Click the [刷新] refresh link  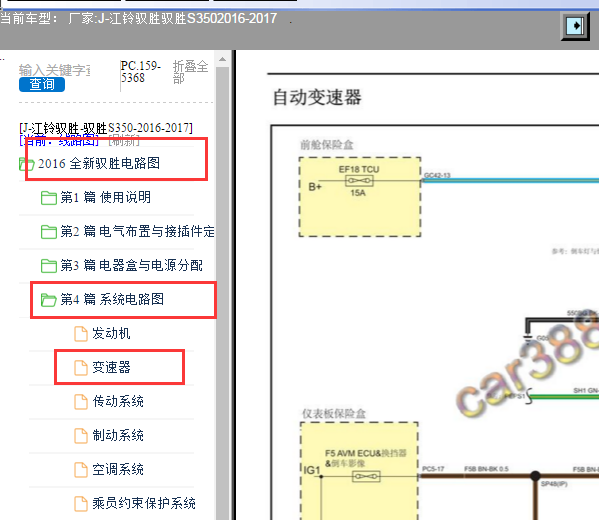124,141
